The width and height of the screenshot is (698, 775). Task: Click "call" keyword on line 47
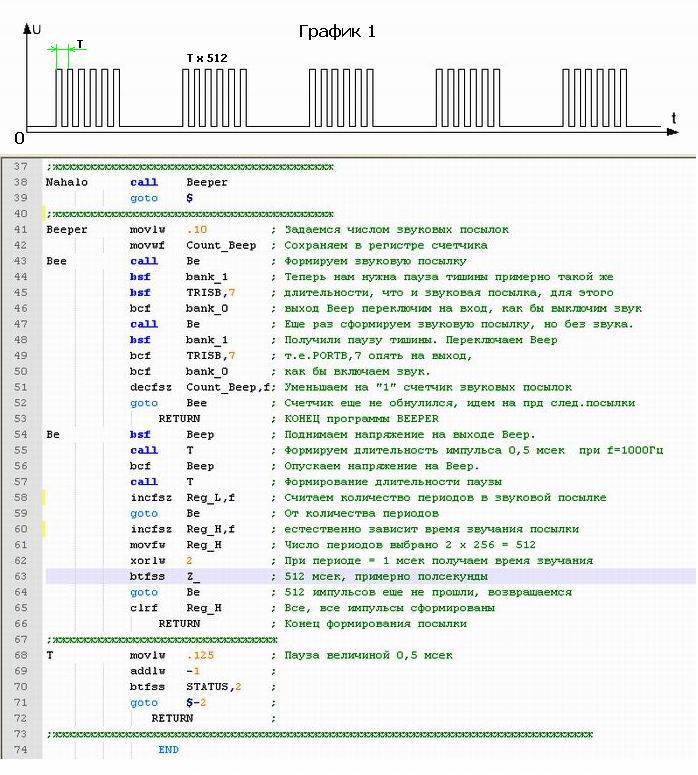[x=144, y=324]
